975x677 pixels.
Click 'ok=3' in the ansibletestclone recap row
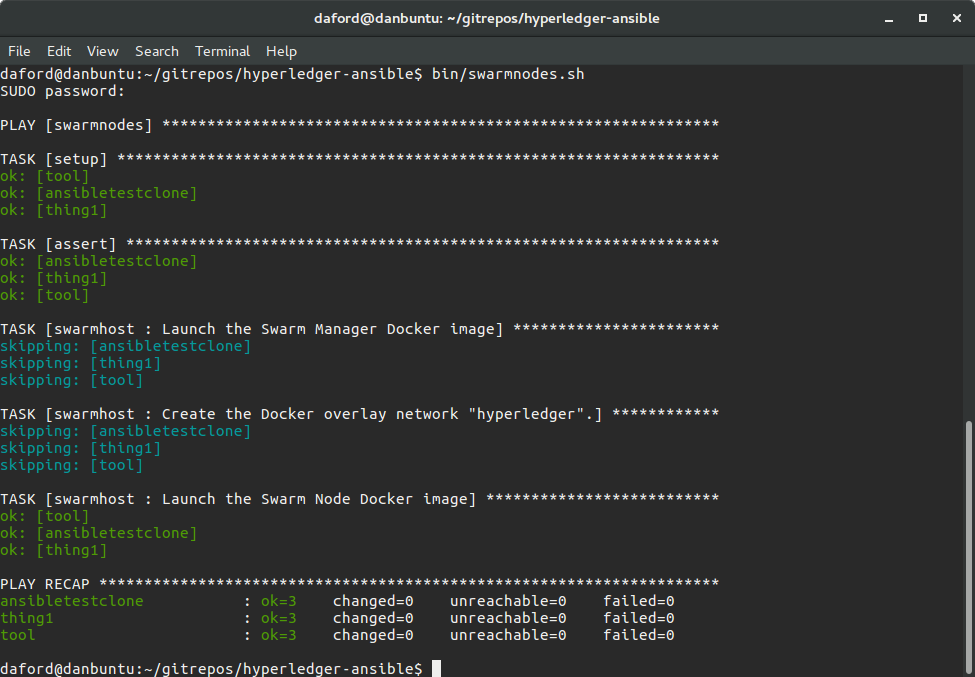coord(279,601)
